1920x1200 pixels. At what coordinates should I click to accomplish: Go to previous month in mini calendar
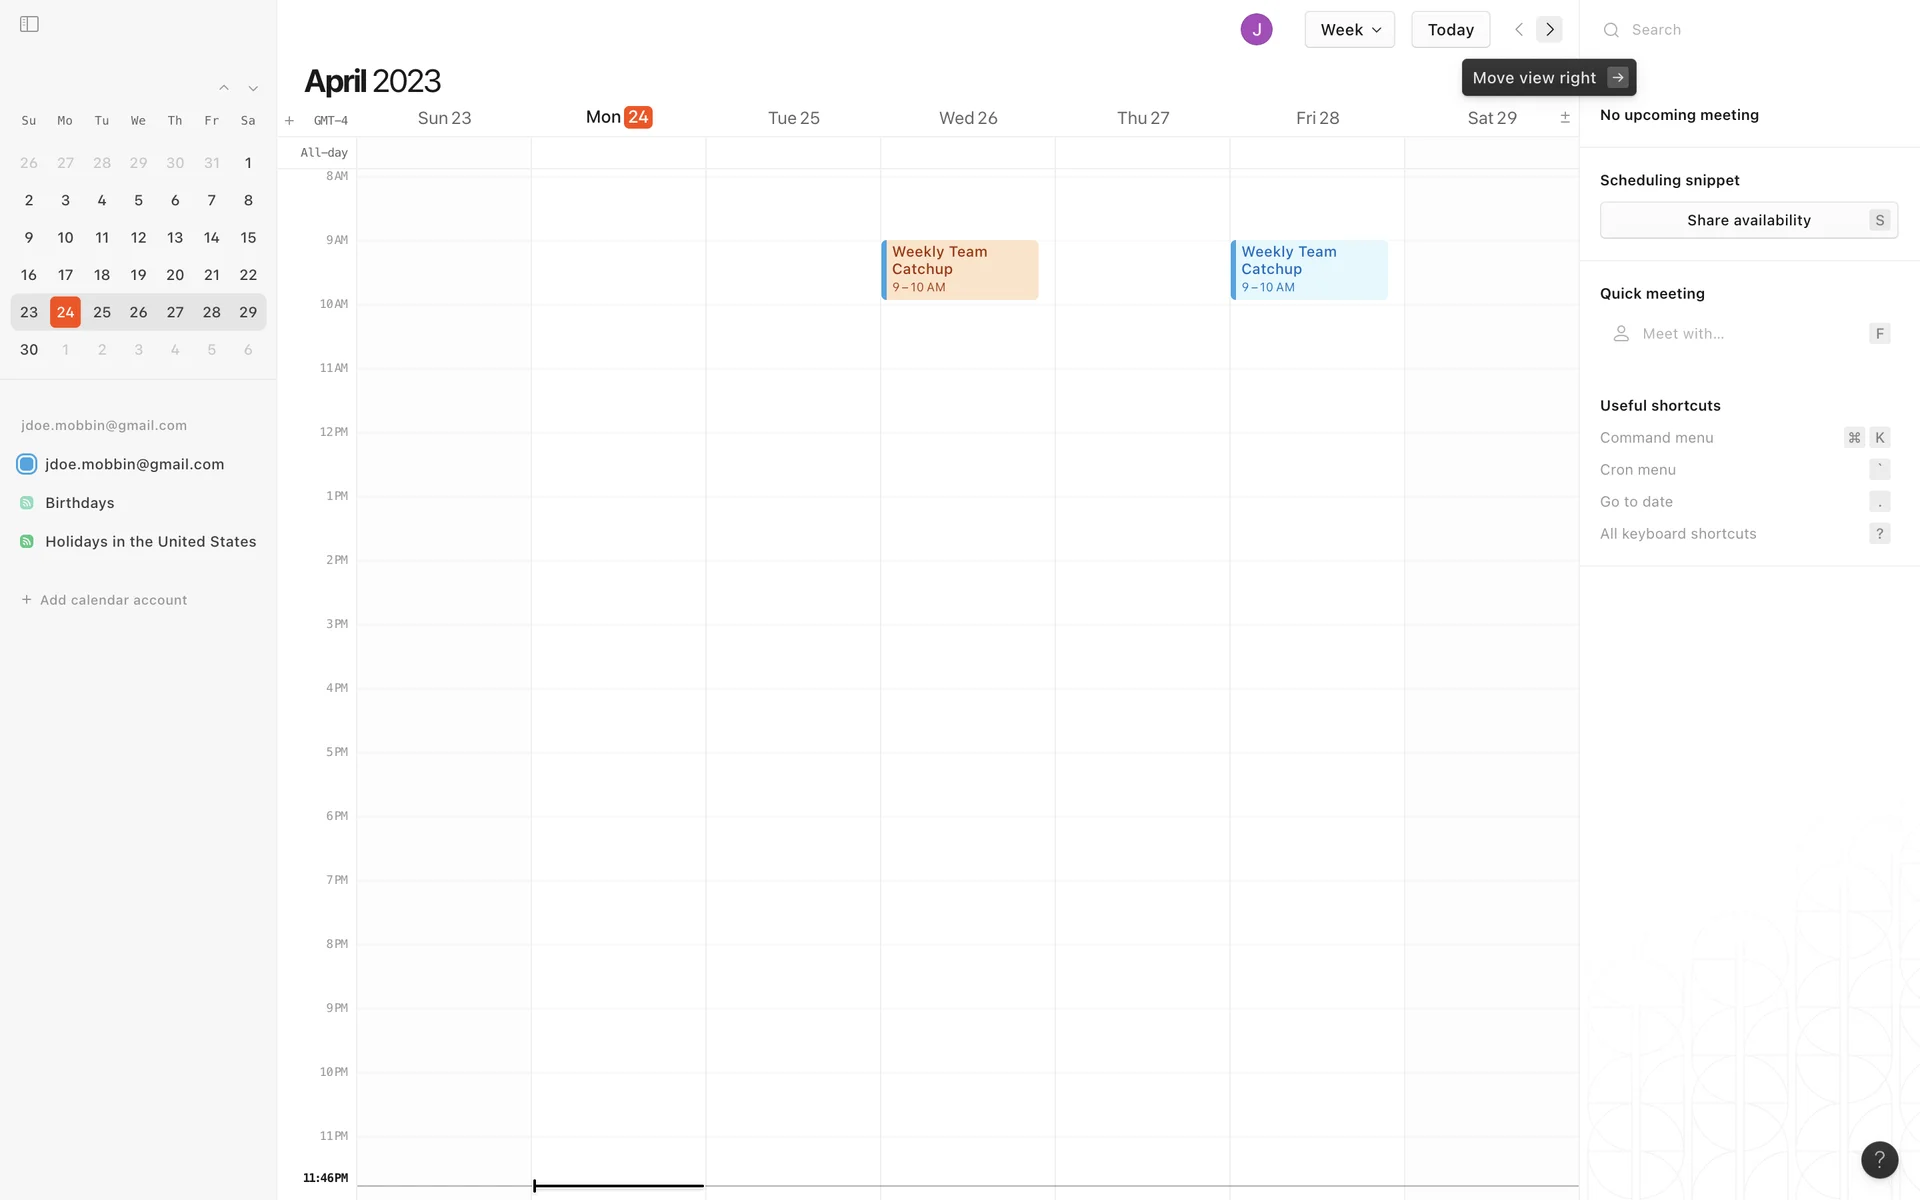(x=224, y=89)
